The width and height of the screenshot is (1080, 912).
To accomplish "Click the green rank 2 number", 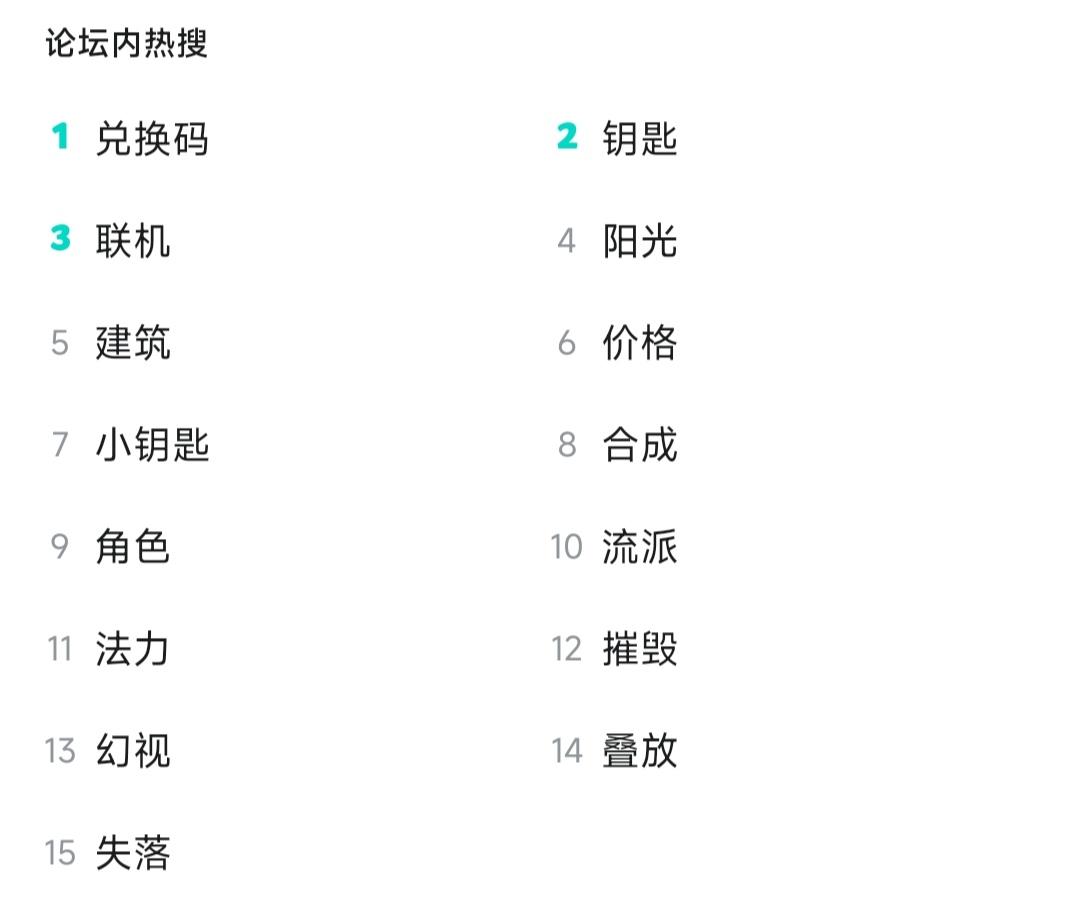I will coord(567,136).
